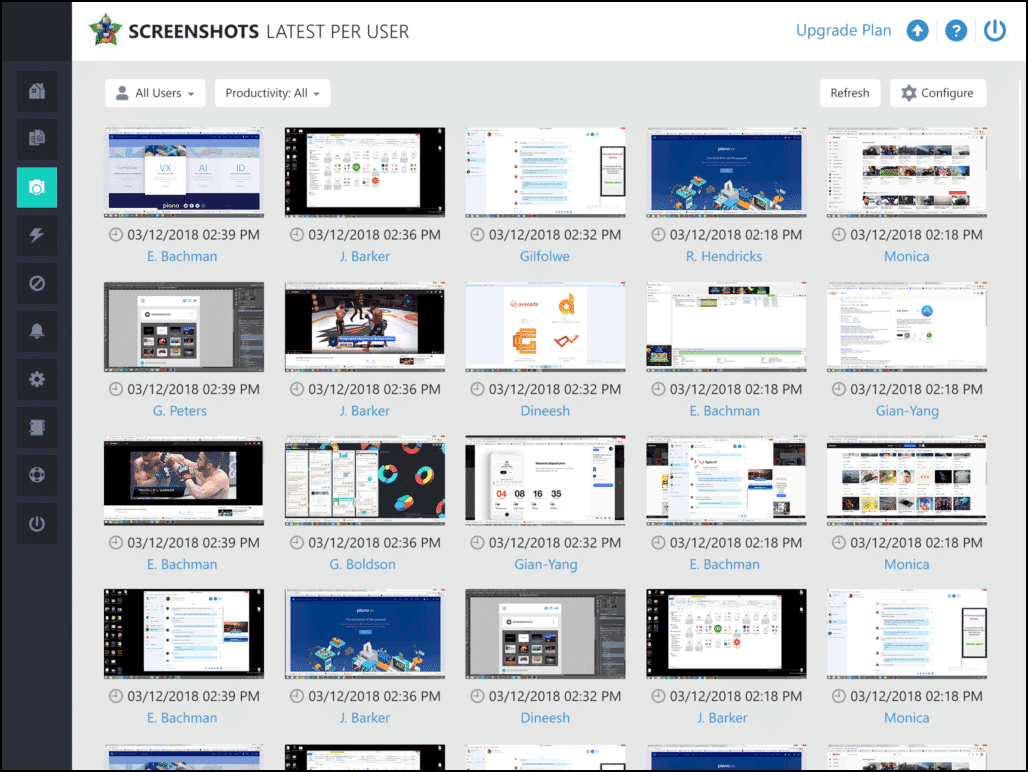Open settings via sidebar gear icon
1028x772 pixels.
pos(37,380)
